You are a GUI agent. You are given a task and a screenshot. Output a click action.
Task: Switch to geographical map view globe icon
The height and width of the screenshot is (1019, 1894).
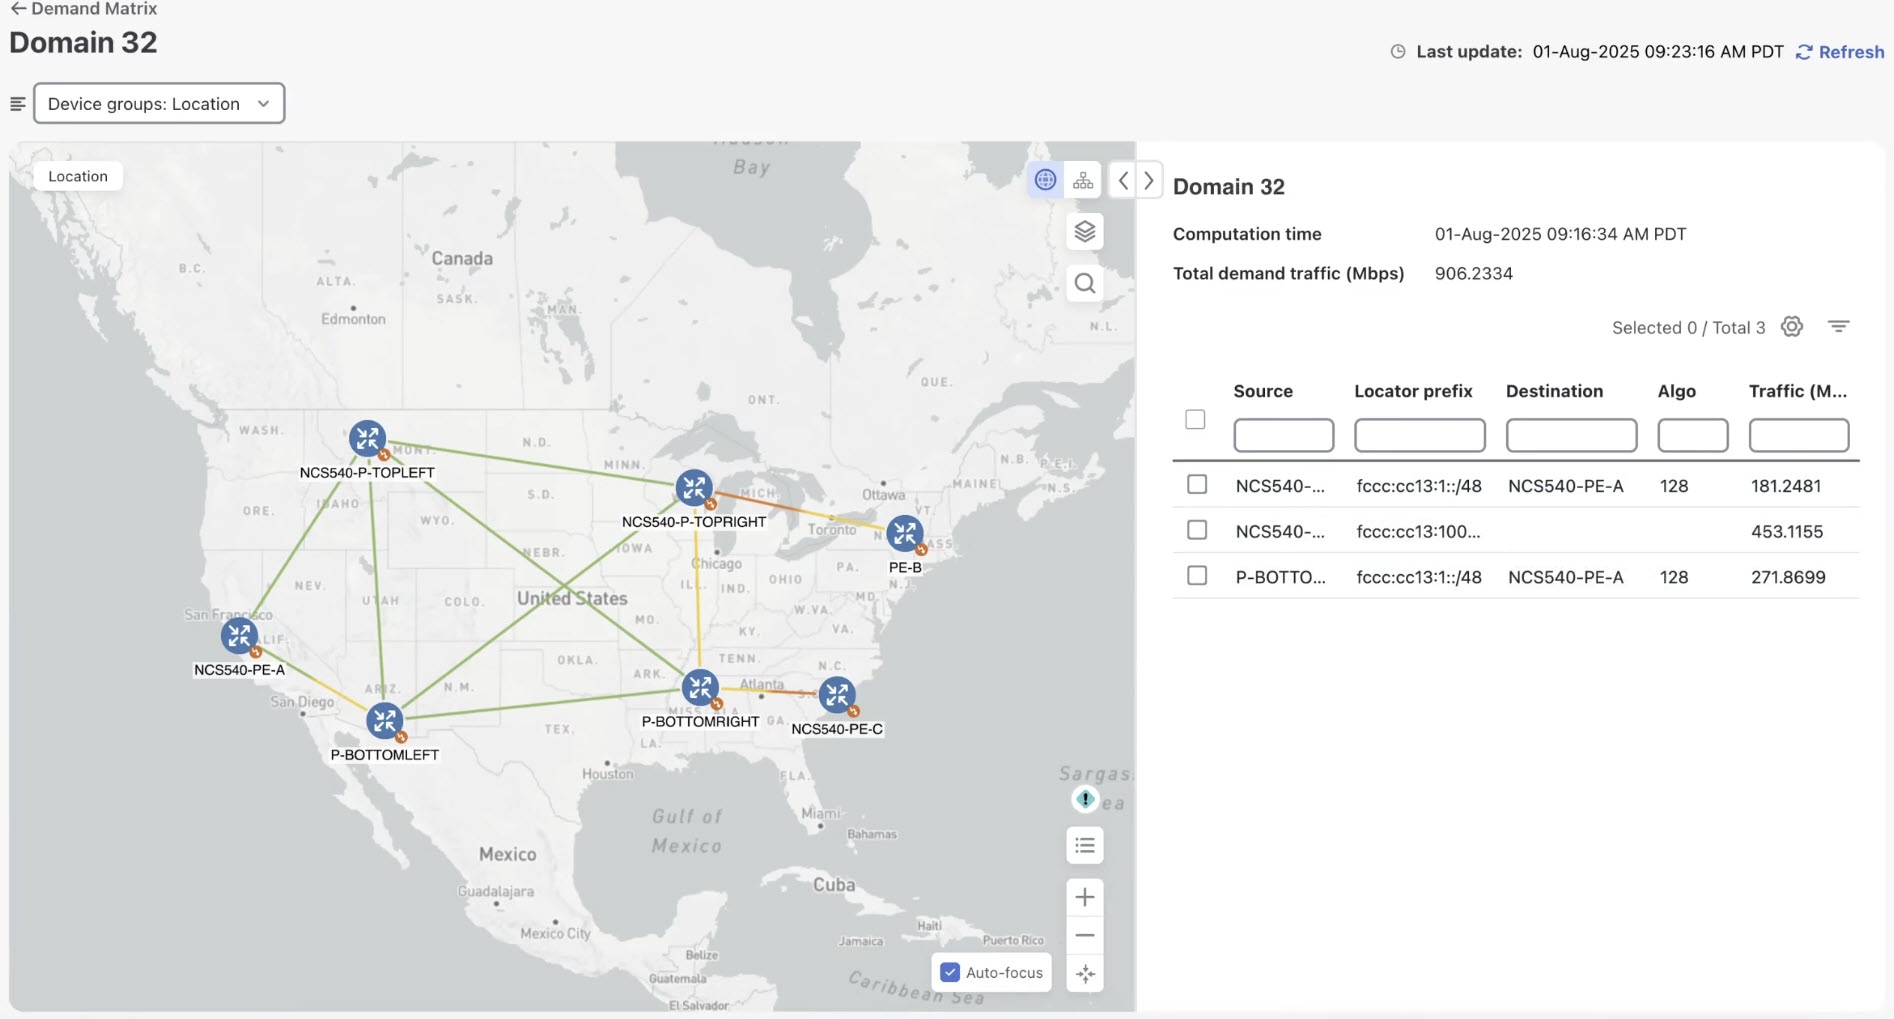1045,180
